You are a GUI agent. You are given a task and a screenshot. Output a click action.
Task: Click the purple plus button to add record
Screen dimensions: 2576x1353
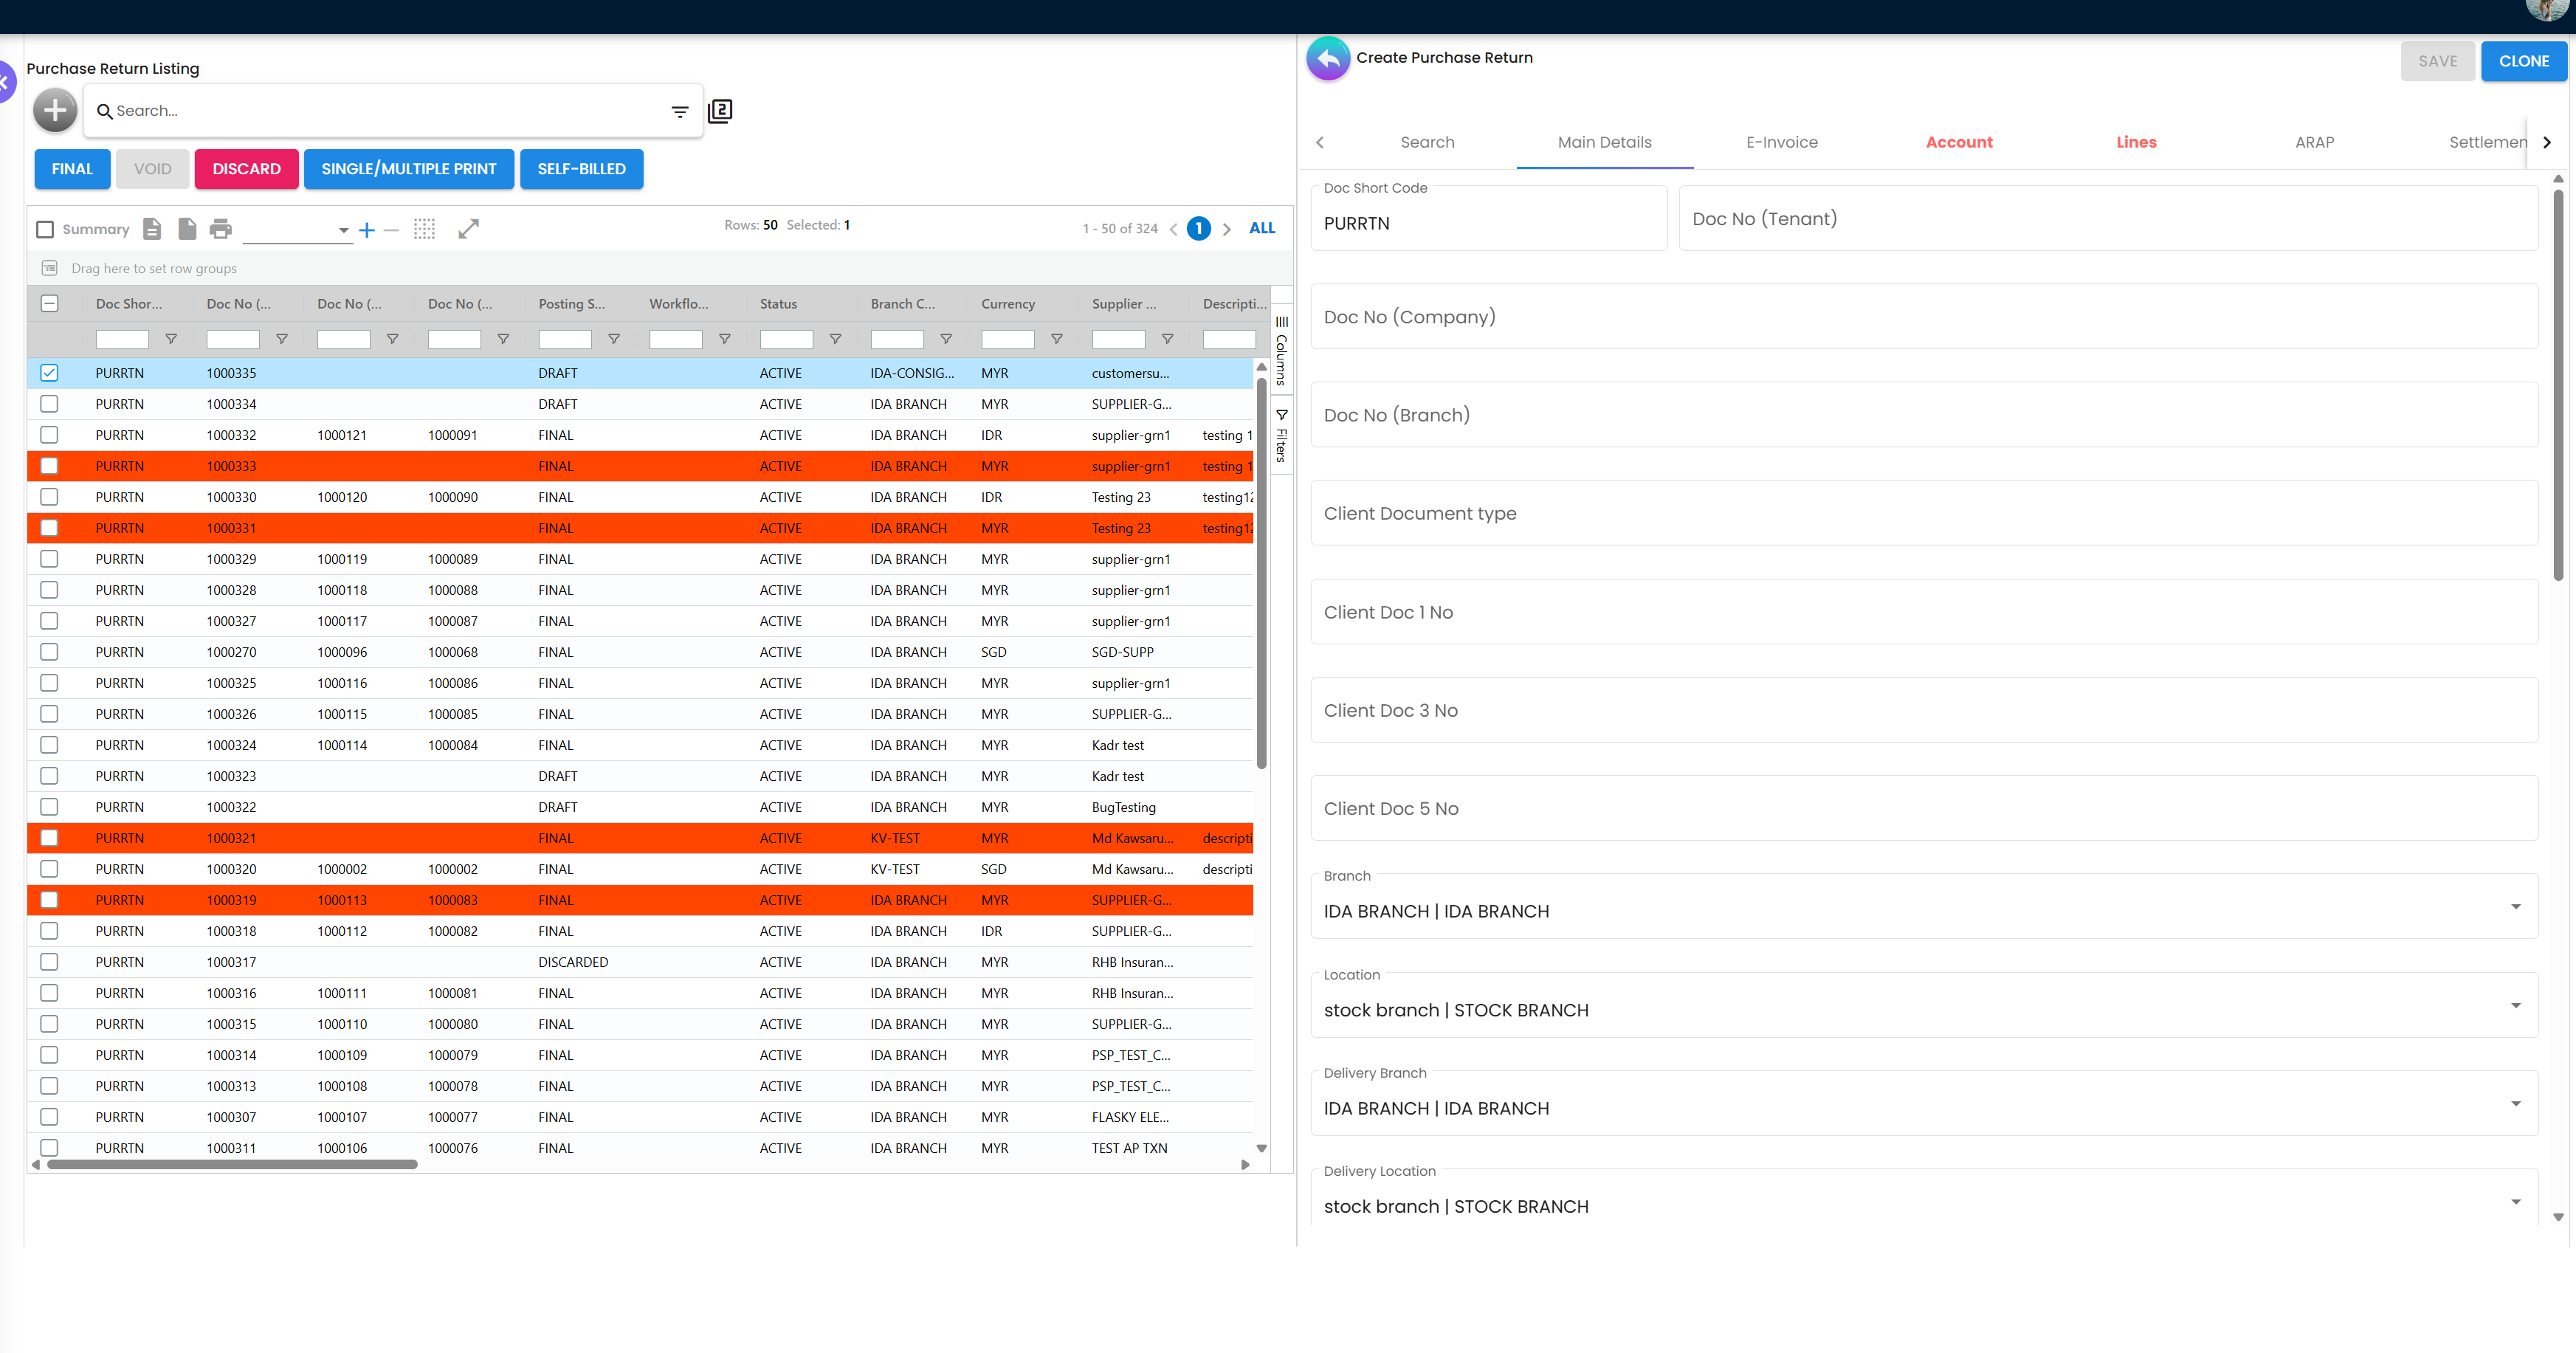pyautogui.click(x=55, y=110)
